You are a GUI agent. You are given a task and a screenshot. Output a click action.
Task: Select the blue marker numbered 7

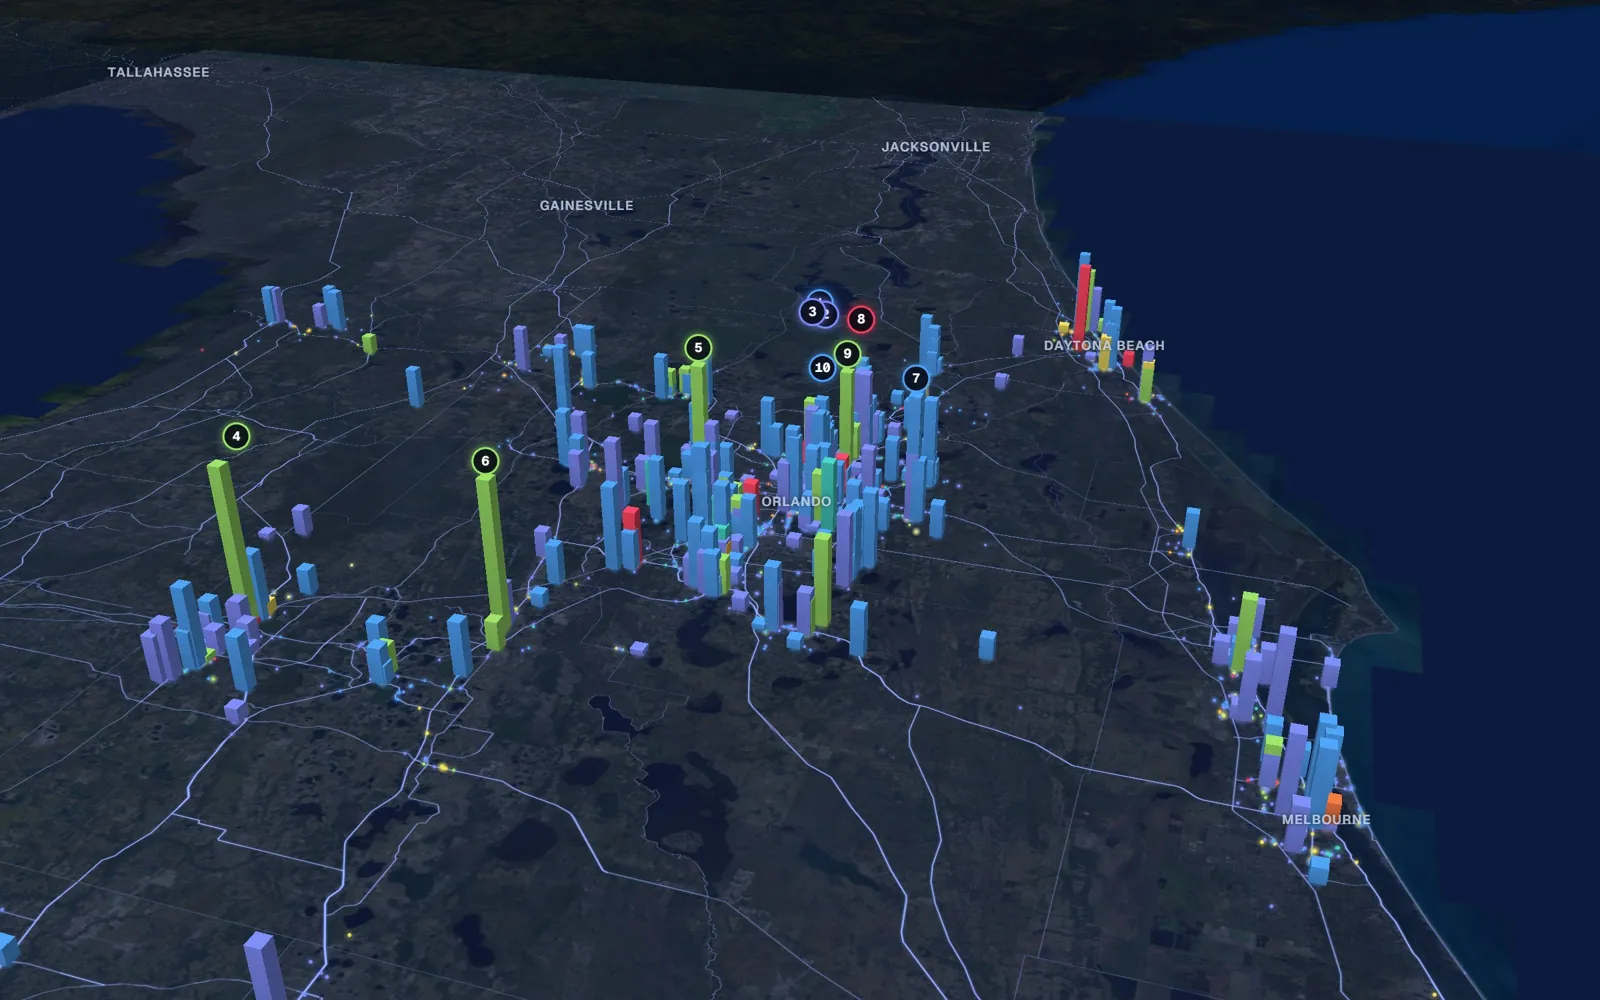coord(916,378)
